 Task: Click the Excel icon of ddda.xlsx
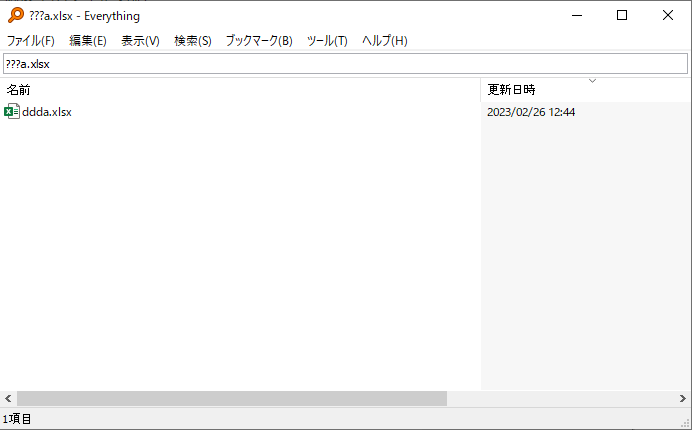[x=12, y=112]
